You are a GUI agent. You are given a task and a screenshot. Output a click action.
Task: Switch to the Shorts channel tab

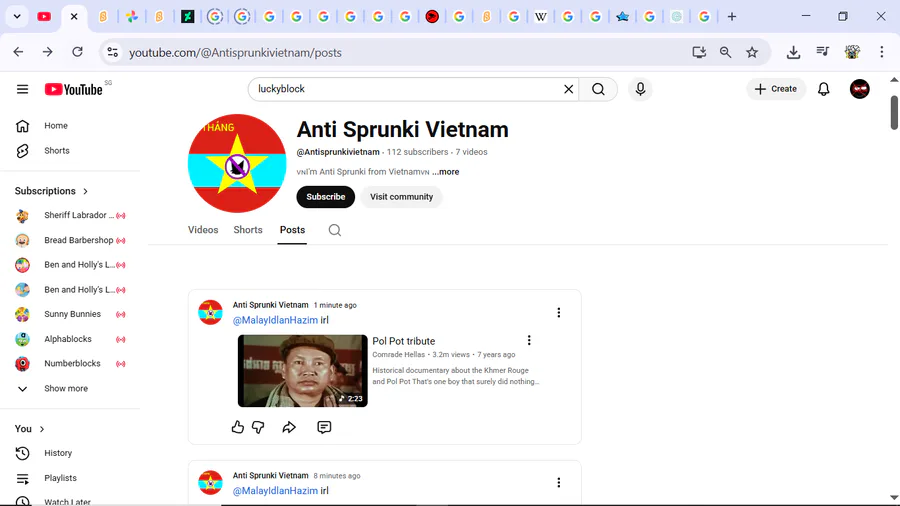coord(248,230)
